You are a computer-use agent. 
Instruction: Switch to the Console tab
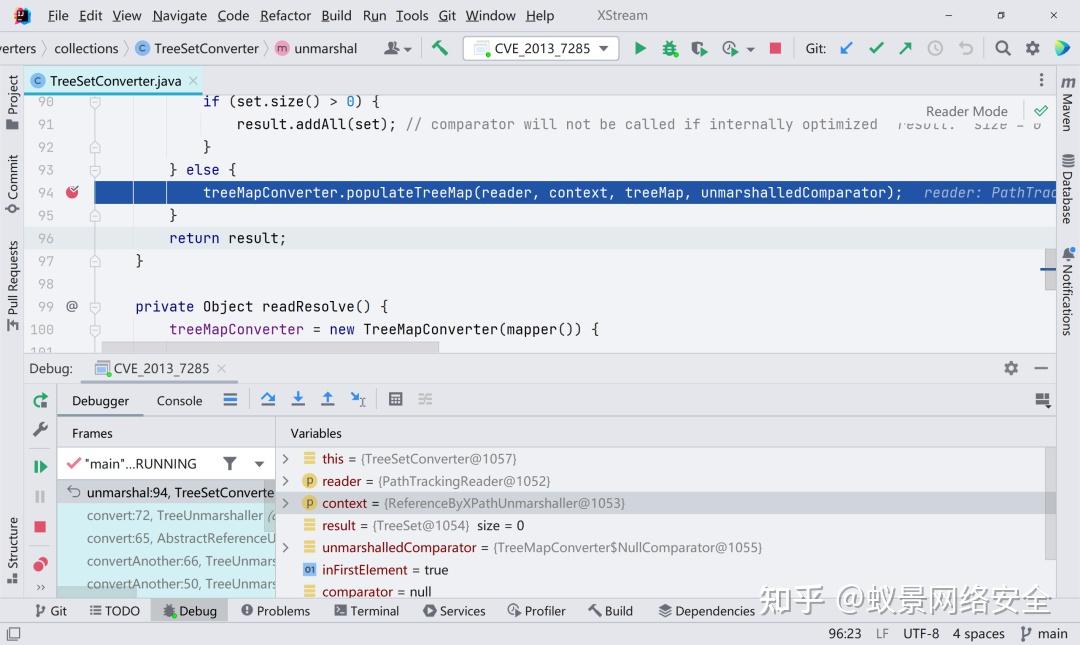179,400
